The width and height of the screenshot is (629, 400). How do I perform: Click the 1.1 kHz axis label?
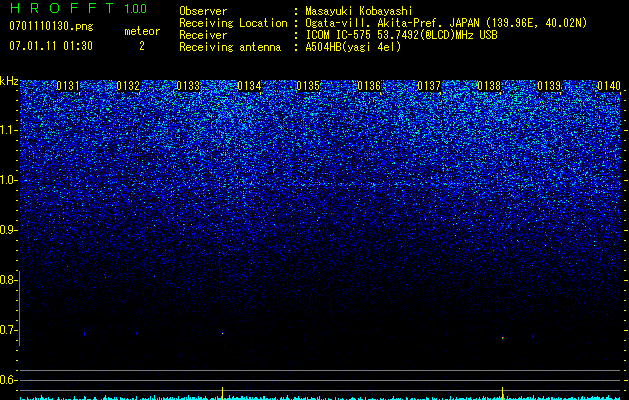(8, 131)
